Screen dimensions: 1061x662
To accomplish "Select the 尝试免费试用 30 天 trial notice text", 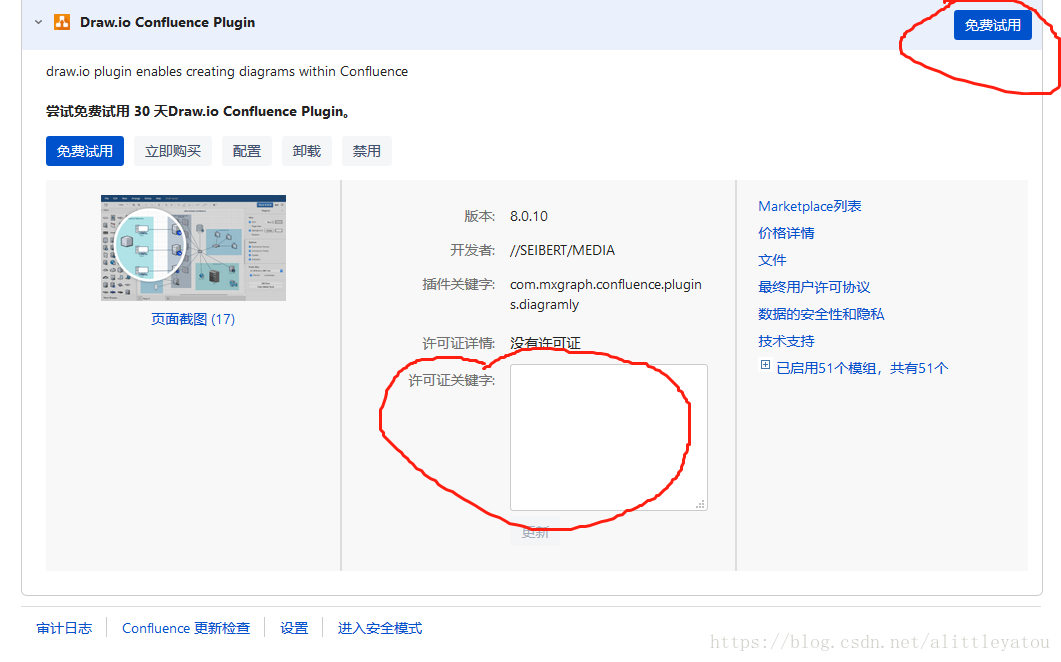I will click(198, 111).
